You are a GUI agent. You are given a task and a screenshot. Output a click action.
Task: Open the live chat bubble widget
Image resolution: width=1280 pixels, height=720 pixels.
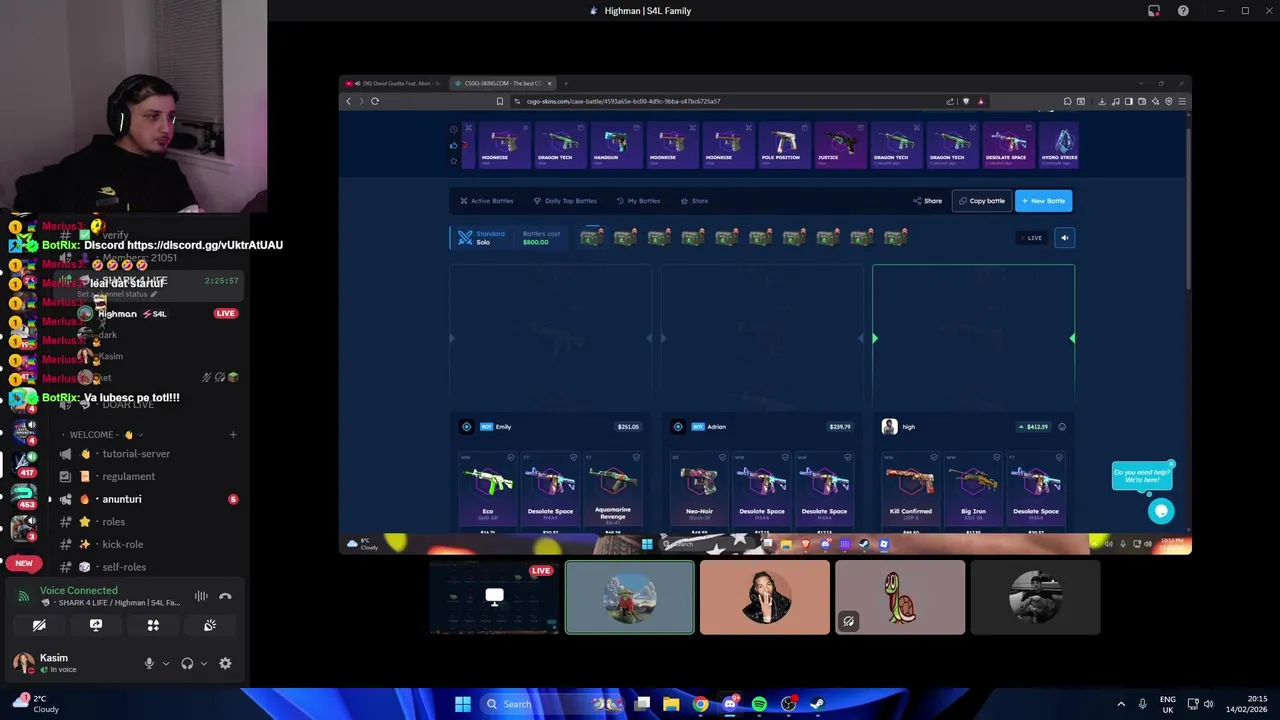tap(1161, 511)
